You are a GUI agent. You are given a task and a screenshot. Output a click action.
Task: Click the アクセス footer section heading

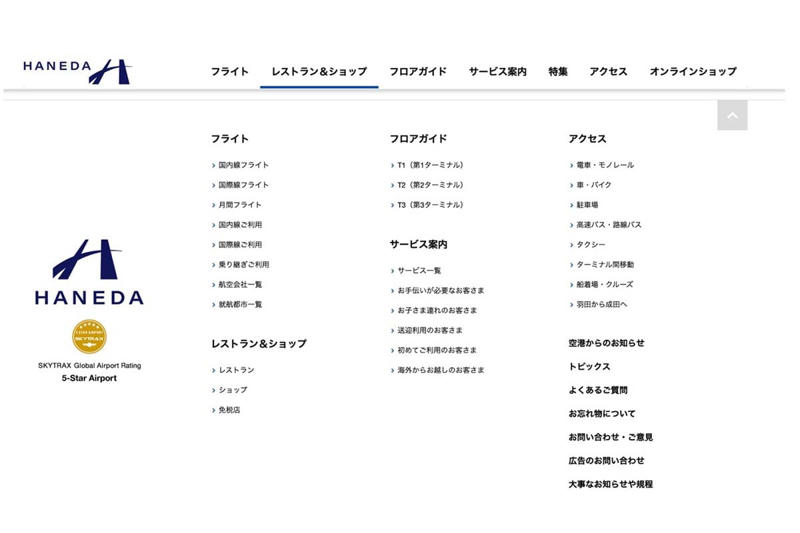pos(587,139)
